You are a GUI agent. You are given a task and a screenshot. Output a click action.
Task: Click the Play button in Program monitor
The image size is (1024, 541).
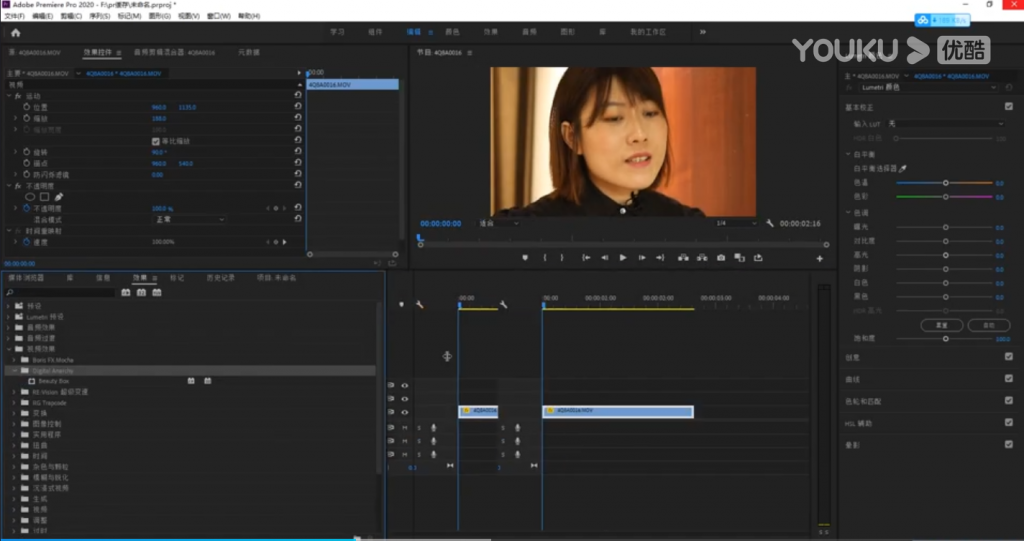622,258
